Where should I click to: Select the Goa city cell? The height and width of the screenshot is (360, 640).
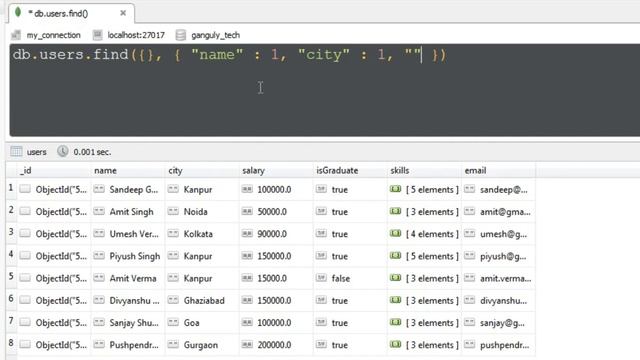pyautogui.click(x=202, y=322)
